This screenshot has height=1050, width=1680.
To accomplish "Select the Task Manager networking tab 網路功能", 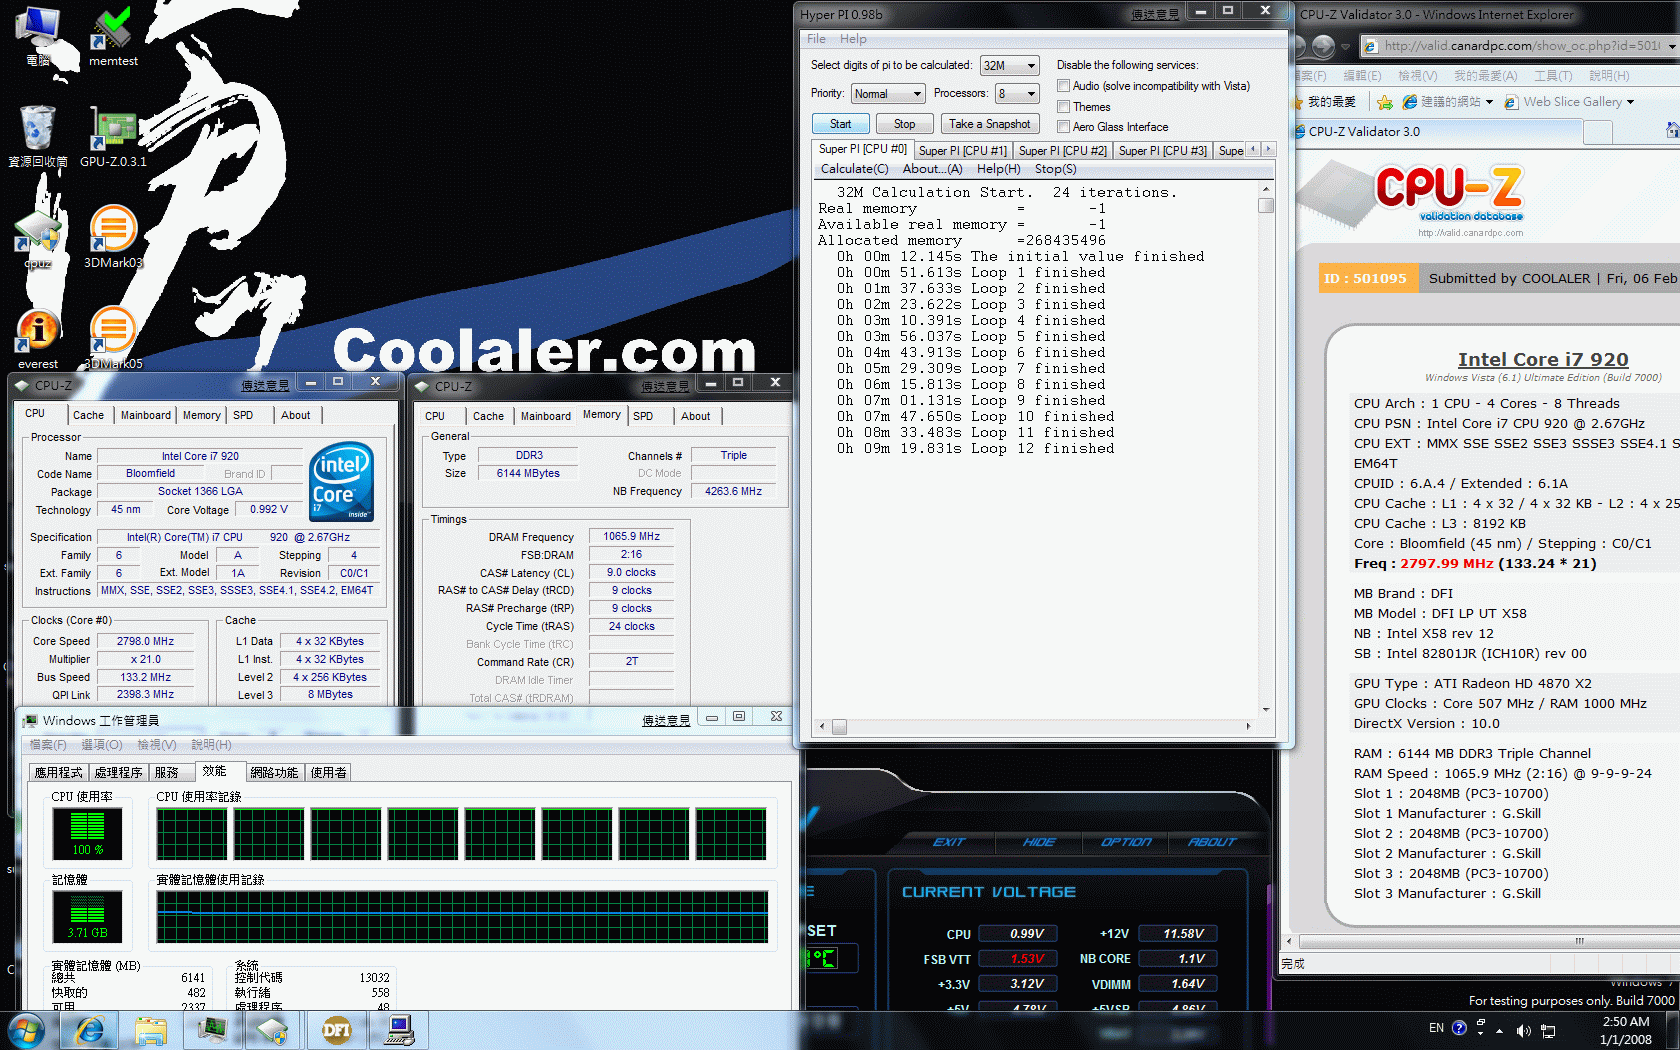I will (274, 773).
